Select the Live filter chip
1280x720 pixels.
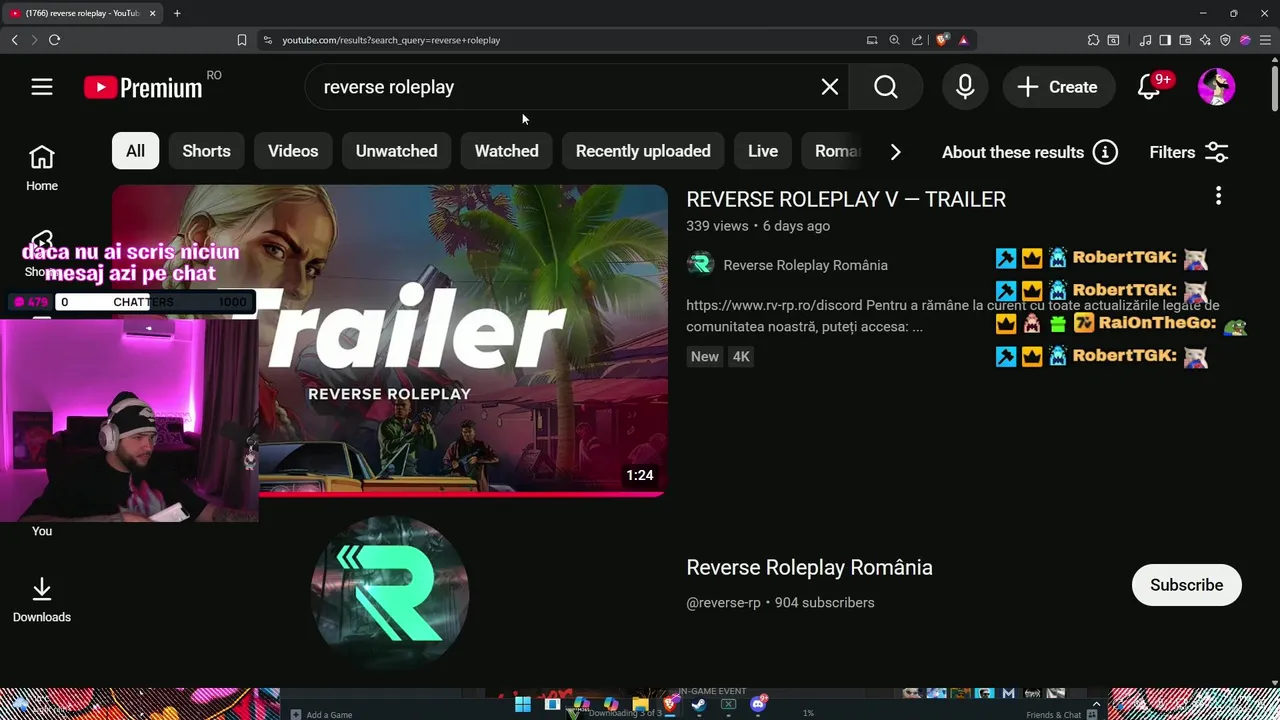[x=762, y=151]
